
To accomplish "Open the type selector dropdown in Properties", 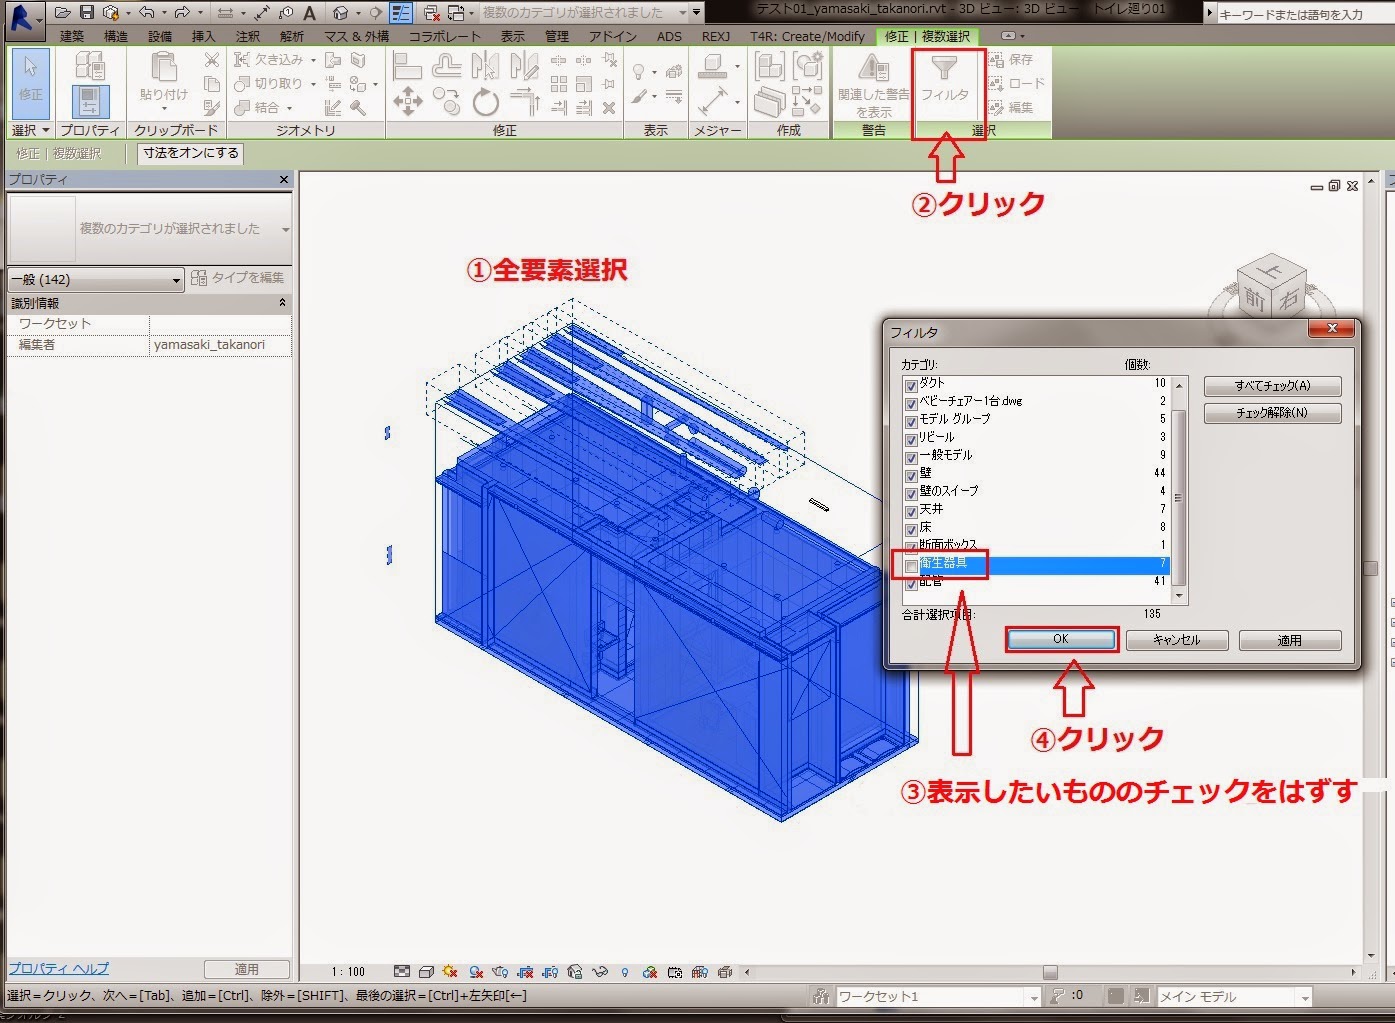I will (x=285, y=229).
